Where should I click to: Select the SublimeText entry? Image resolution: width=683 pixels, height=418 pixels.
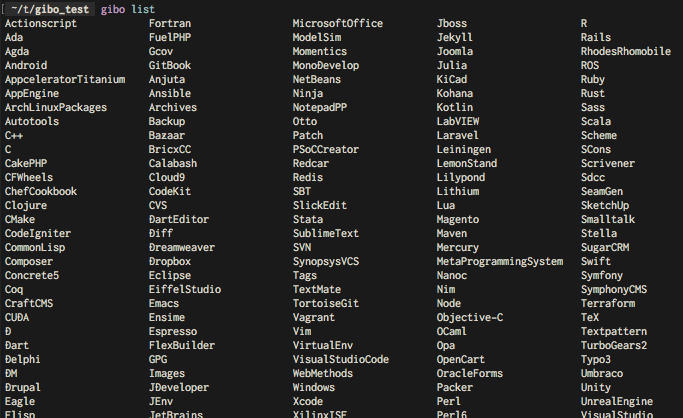(326, 233)
